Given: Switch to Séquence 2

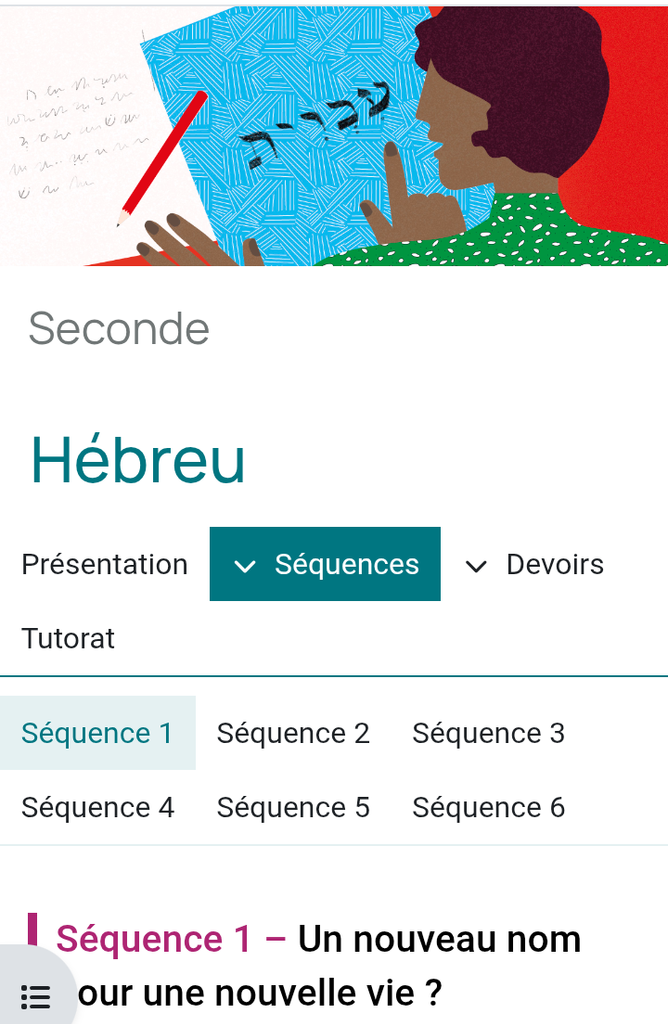Looking at the screenshot, I should [293, 733].
